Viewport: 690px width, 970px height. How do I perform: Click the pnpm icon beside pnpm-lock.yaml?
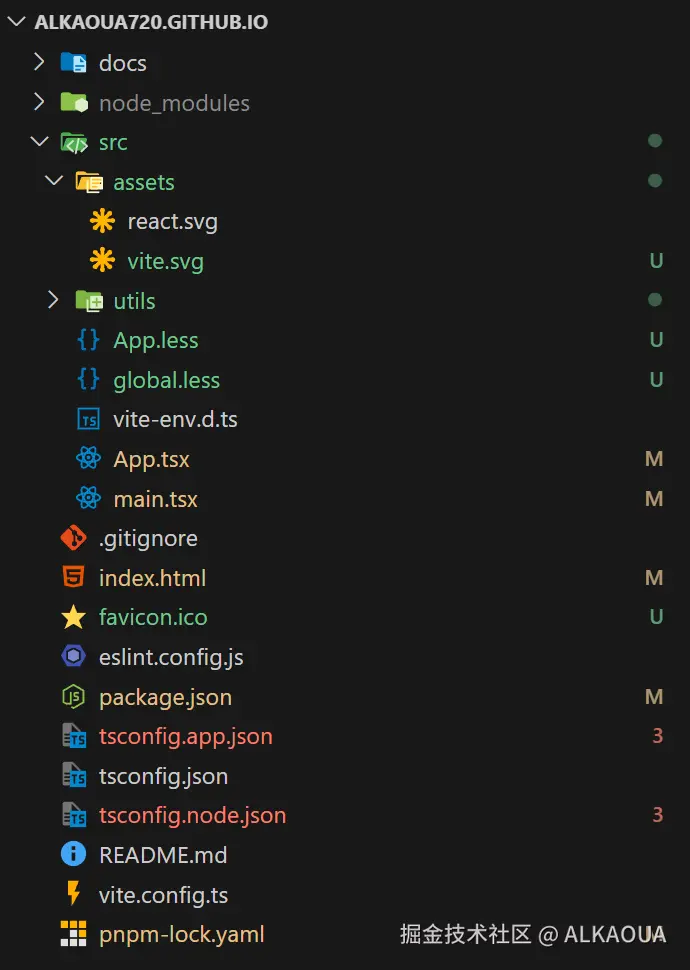click(x=73, y=934)
